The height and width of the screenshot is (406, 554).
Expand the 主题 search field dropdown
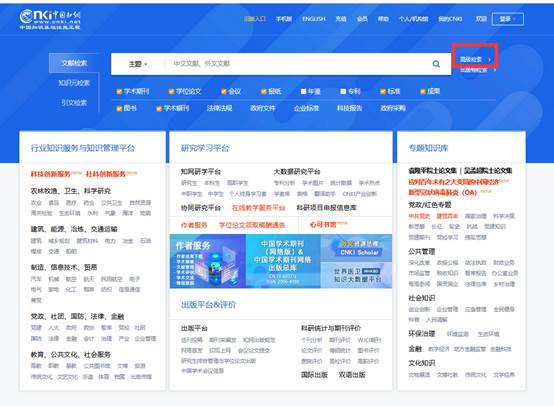(x=138, y=64)
